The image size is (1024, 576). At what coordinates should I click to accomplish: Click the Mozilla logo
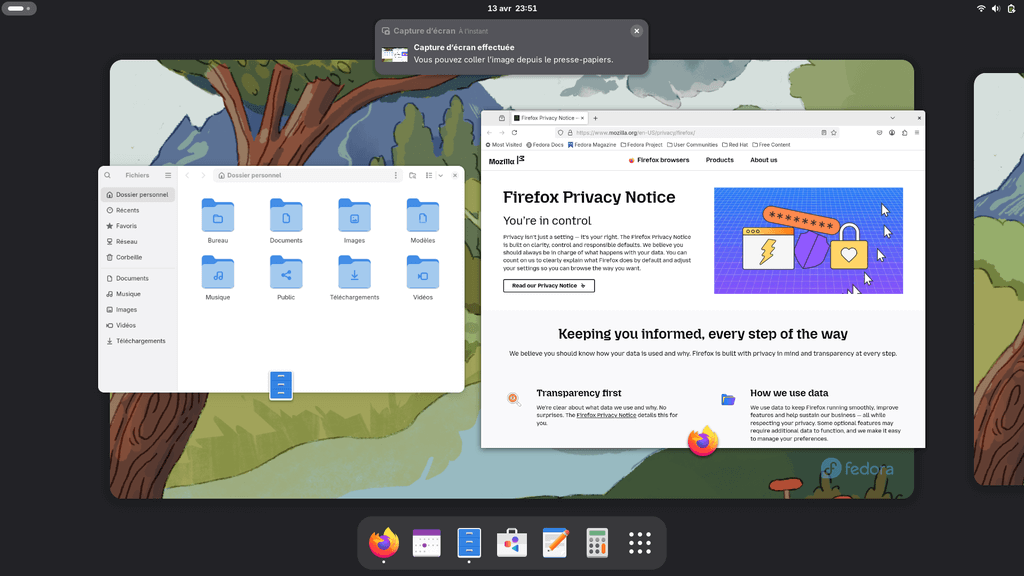click(507, 161)
